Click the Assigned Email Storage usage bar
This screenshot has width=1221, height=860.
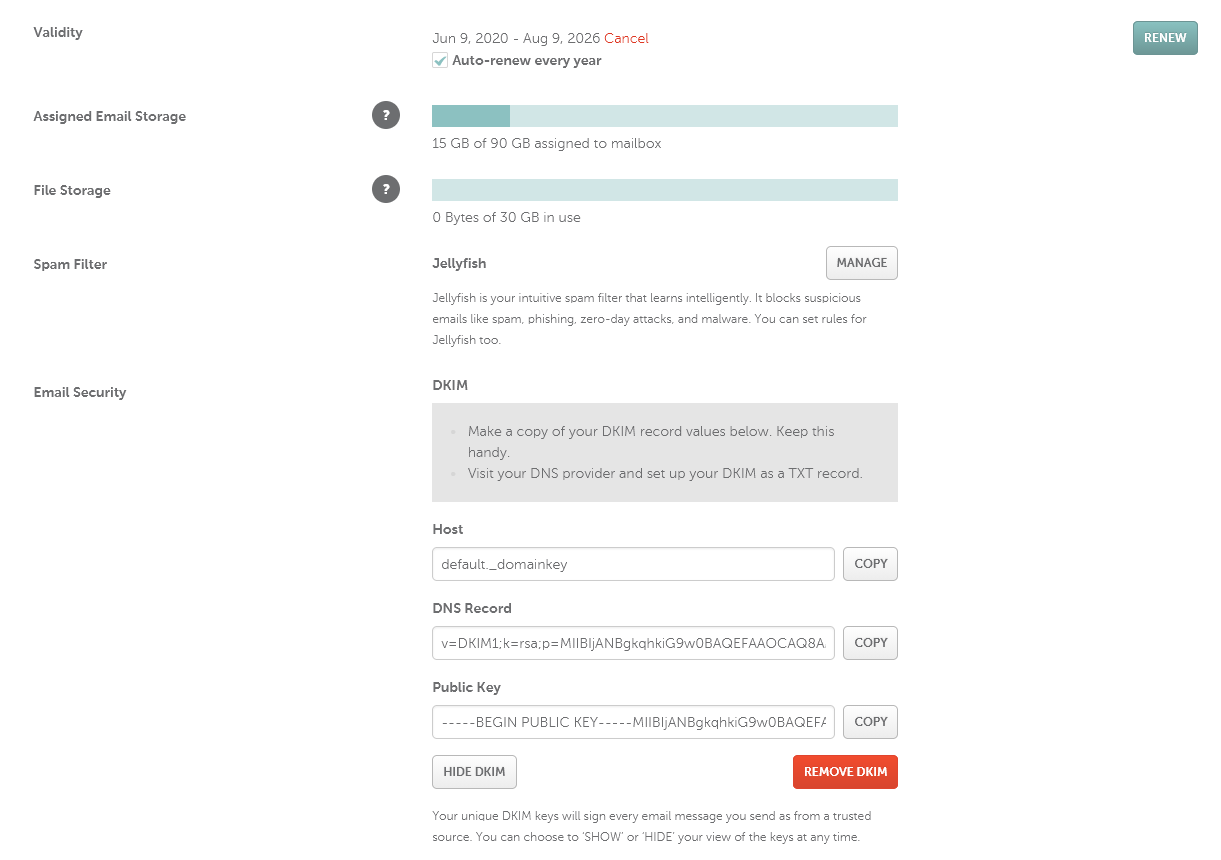point(664,116)
